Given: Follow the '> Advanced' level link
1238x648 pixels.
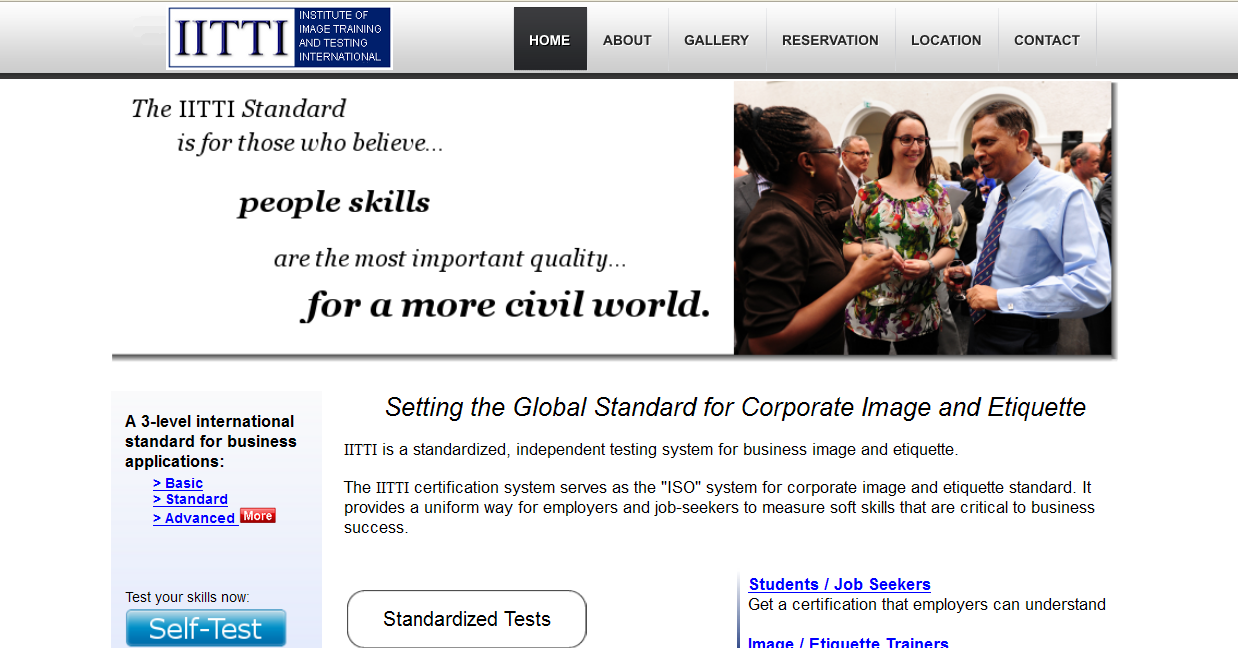Looking at the screenshot, I should tap(194, 518).
